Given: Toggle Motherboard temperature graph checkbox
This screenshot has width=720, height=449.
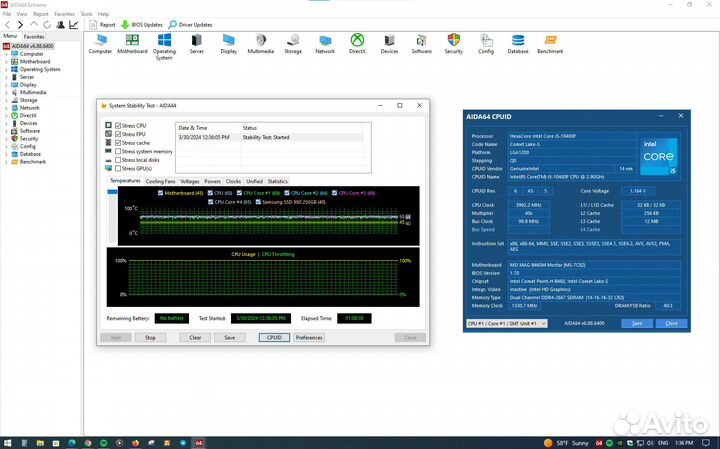Looking at the screenshot, I should (x=160, y=193).
